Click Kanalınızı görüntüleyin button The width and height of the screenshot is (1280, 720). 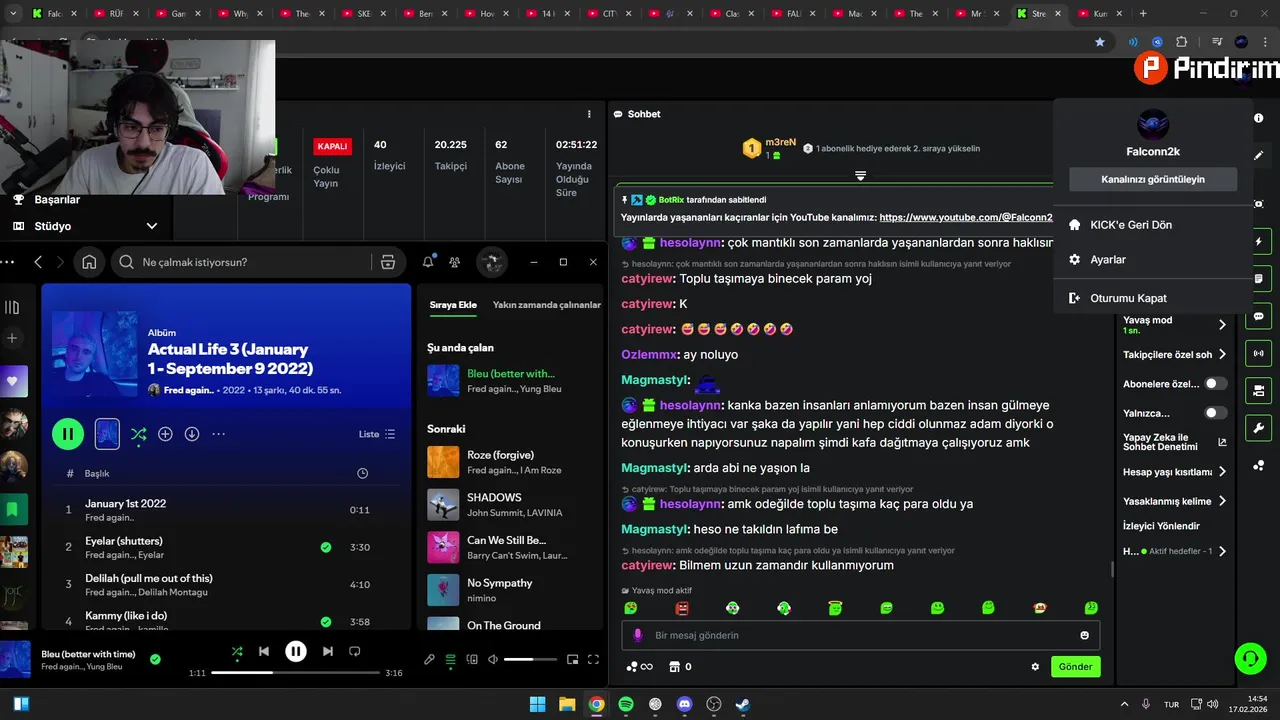point(1153,179)
